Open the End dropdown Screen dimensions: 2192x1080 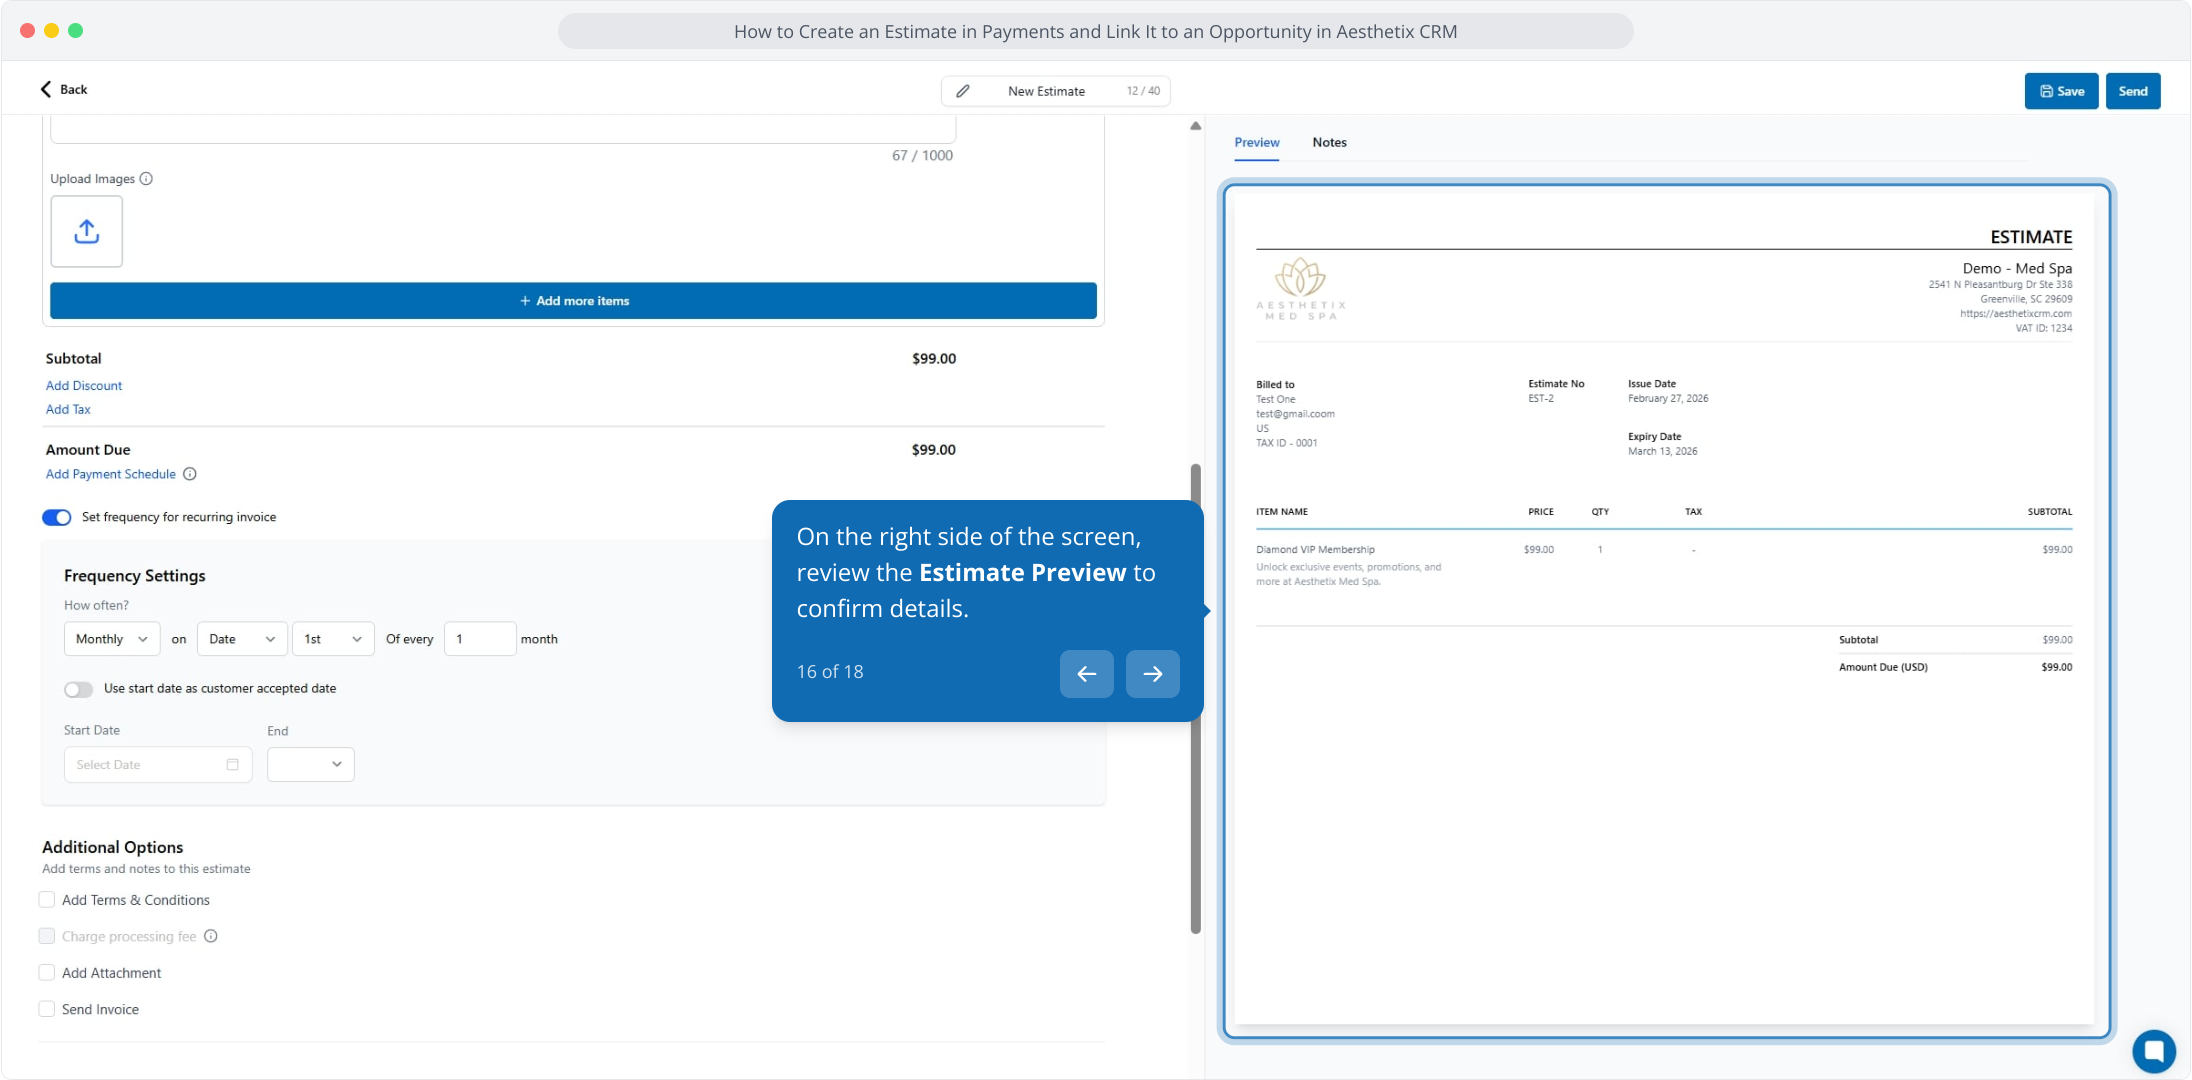310,765
